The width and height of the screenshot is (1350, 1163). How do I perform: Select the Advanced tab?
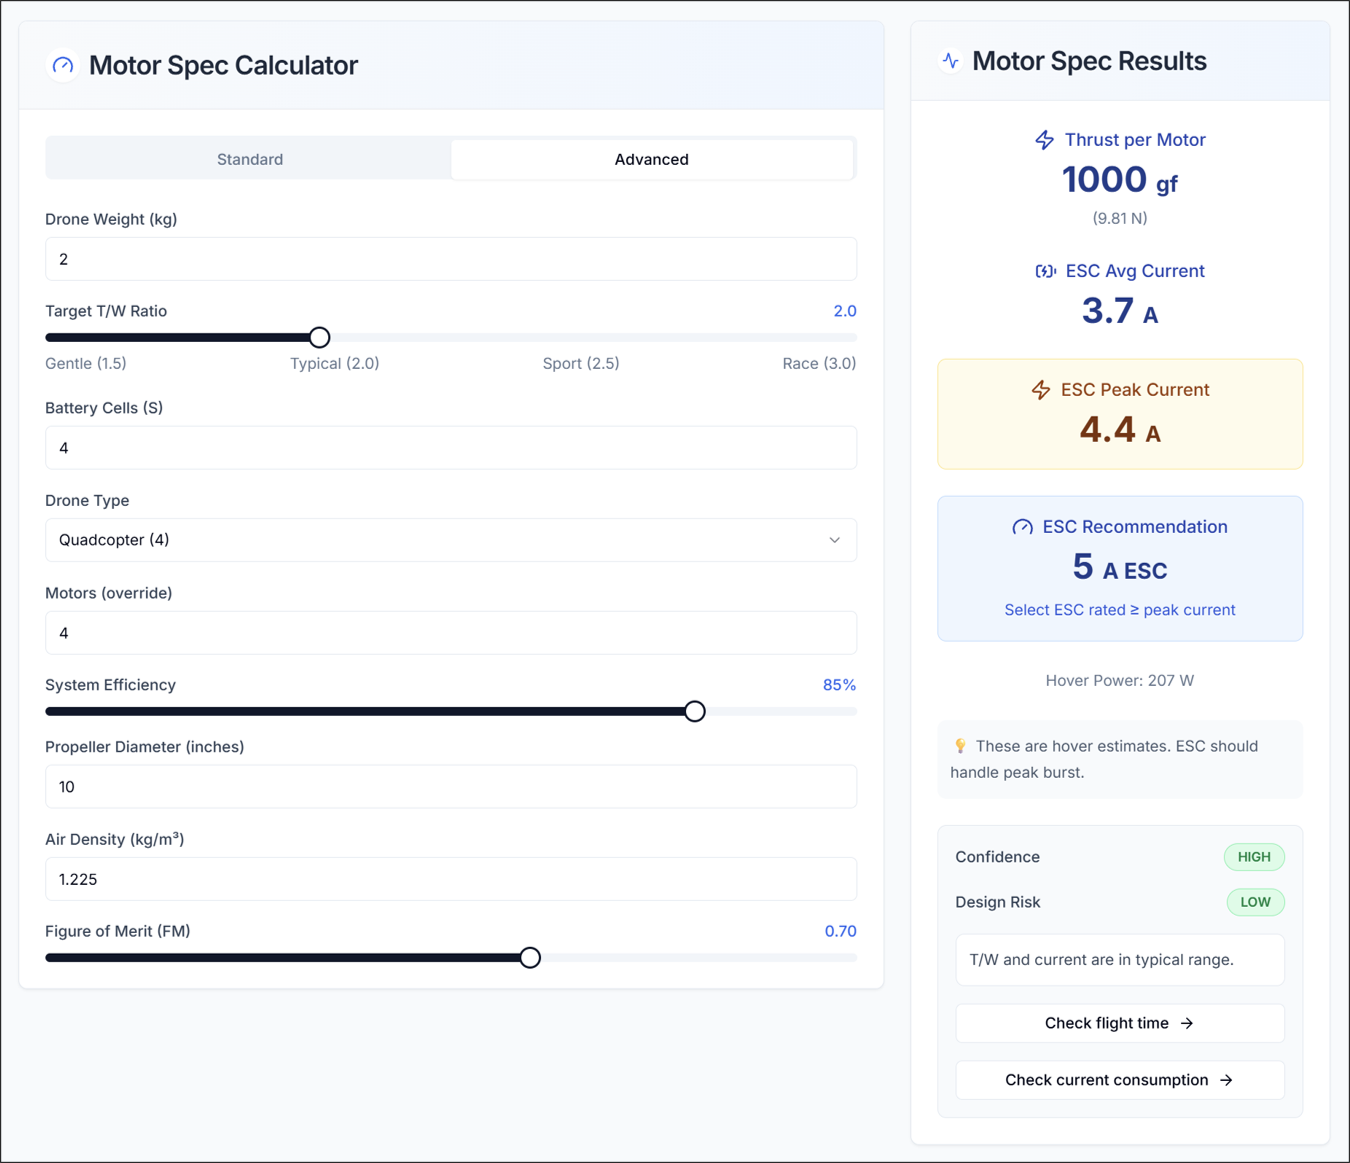[651, 158]
